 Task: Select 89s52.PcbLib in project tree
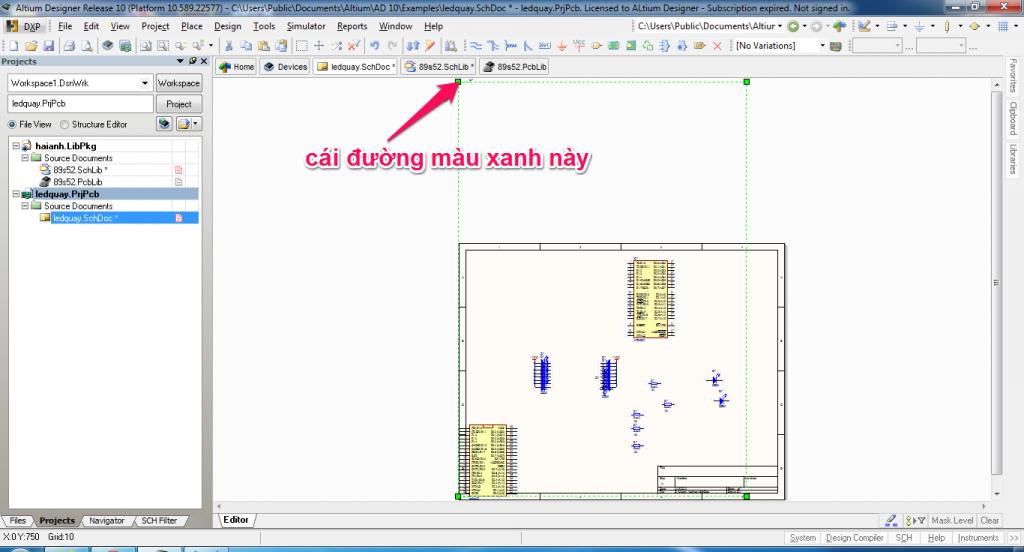[x=77, y=182]
